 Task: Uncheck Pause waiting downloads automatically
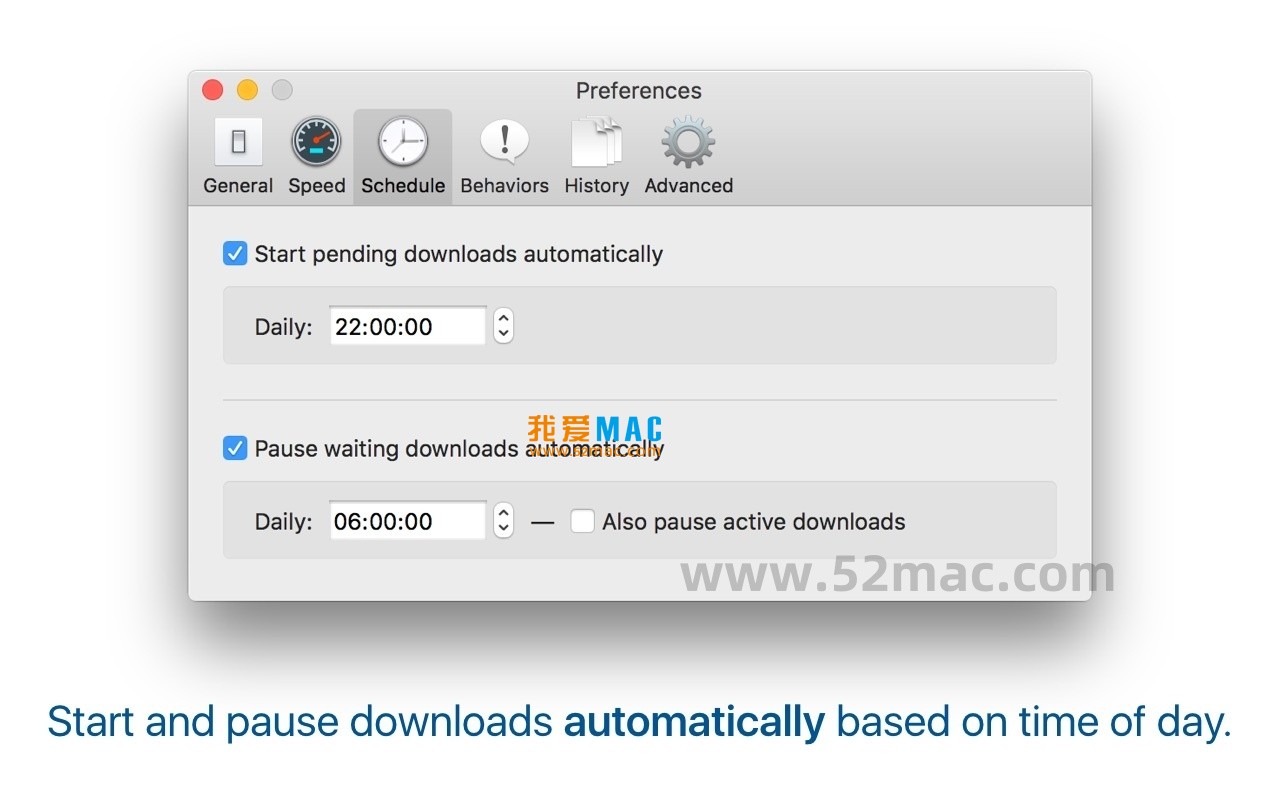coord(235,448)
